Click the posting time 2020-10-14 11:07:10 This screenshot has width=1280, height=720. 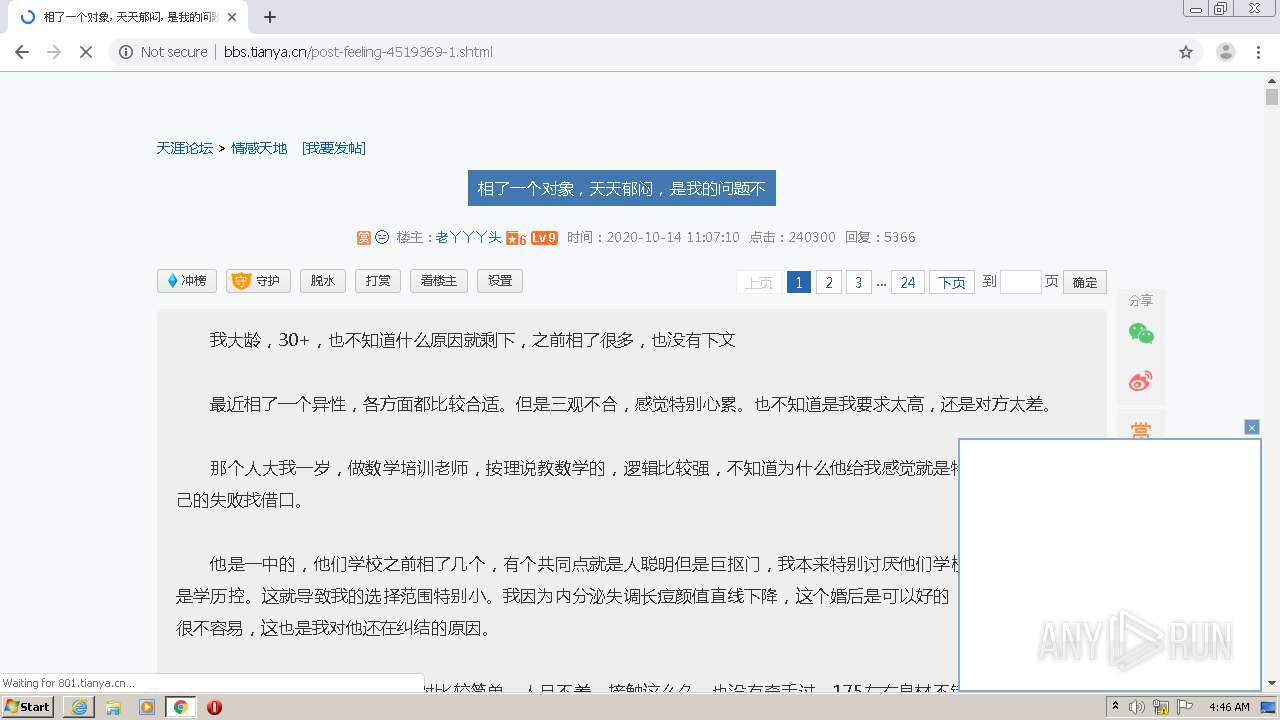pos(673,237)
